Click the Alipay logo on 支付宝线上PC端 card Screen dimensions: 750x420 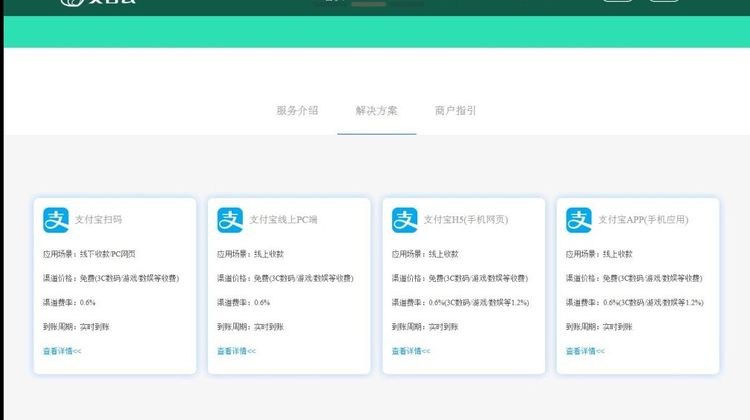pyautogui.click(x=230, y=220)
